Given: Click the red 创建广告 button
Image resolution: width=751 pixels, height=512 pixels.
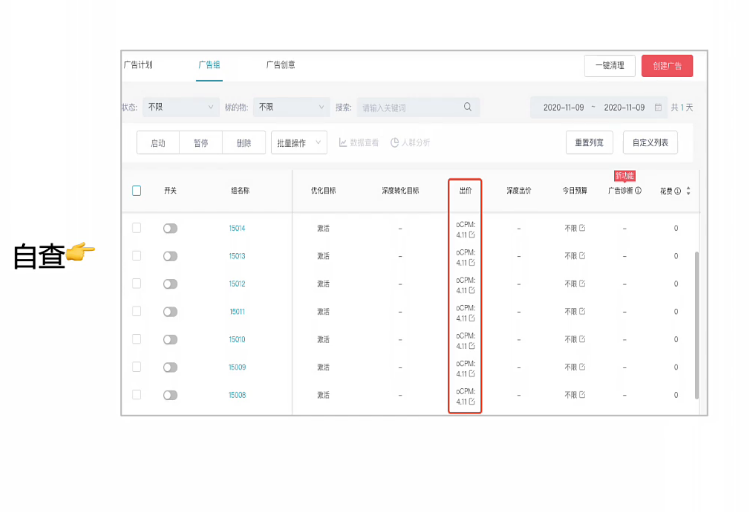Looking at the screenshot, I should pyautogui.click(x=667, y=66).
